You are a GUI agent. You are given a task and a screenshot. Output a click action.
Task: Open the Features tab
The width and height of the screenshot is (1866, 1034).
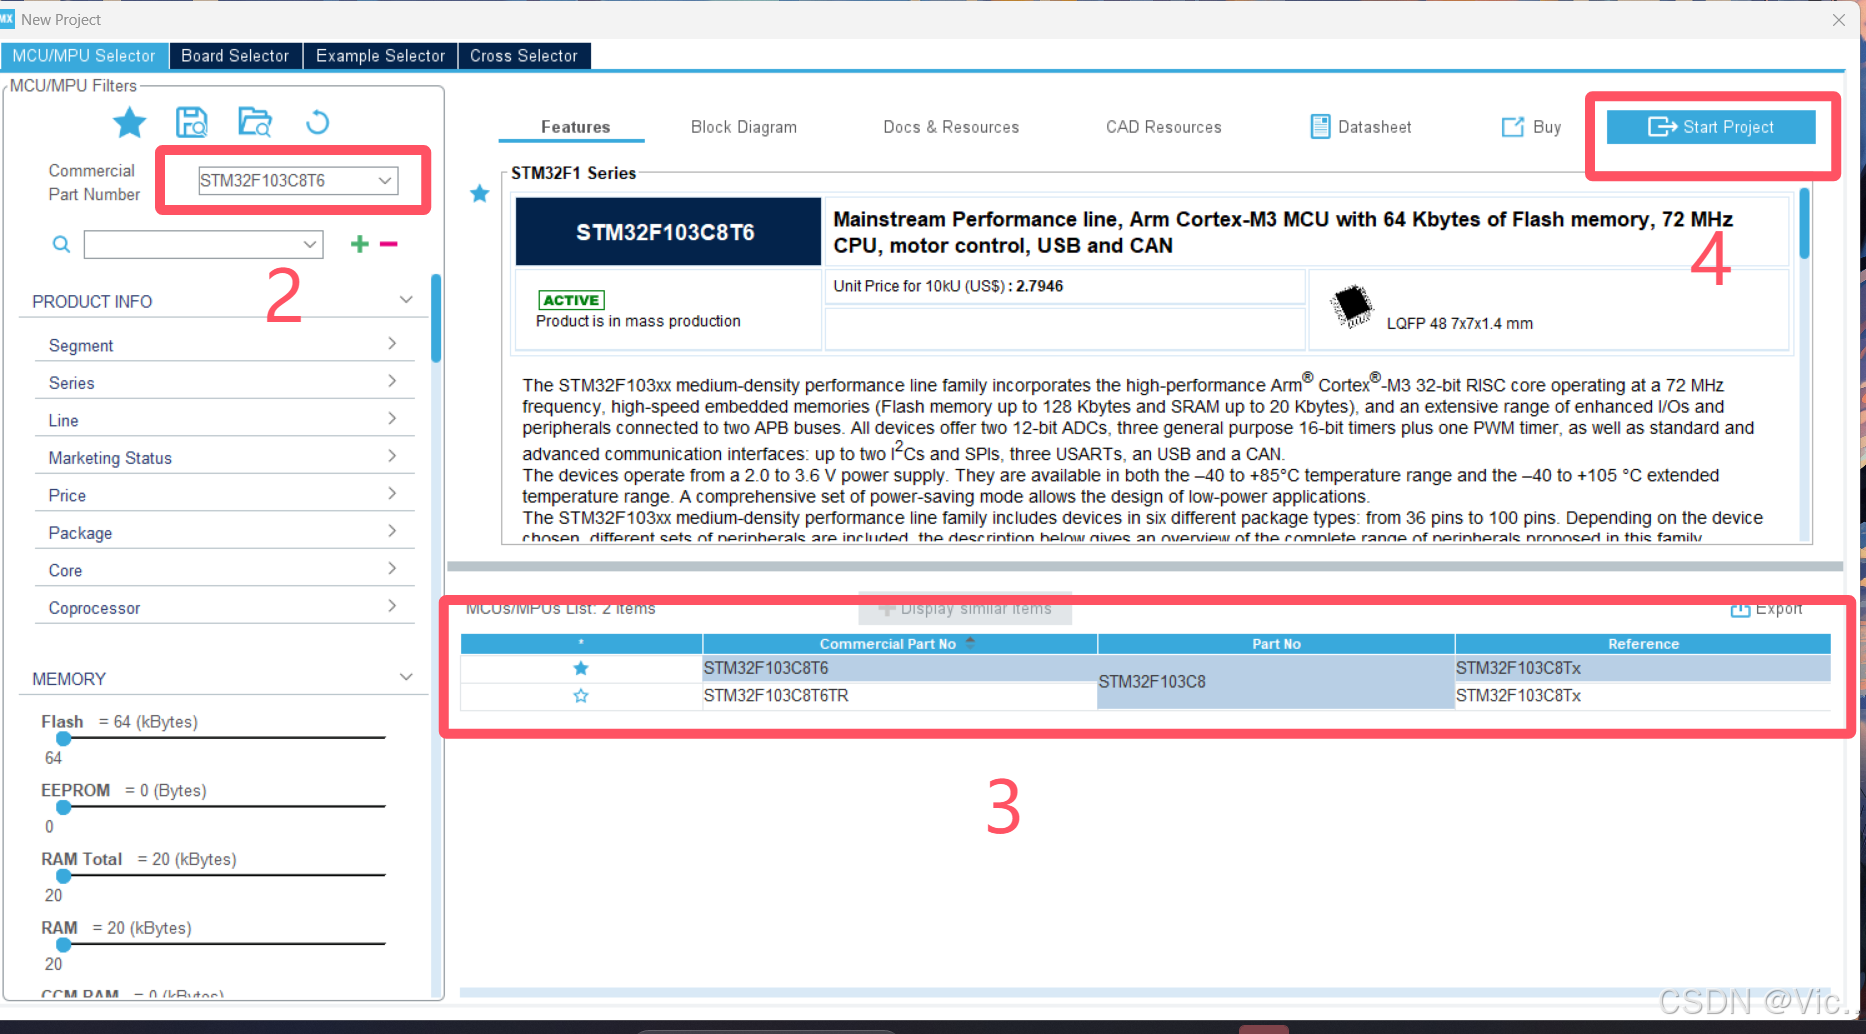(x=575, y=127)
